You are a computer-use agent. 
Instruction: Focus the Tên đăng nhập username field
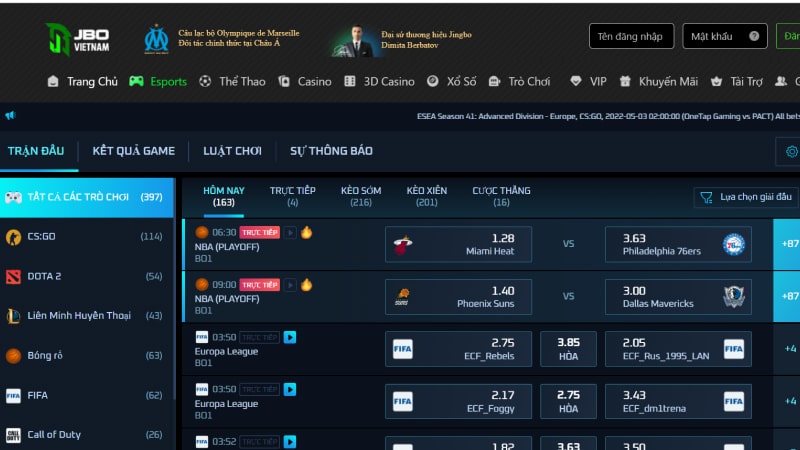coord(631,36)
